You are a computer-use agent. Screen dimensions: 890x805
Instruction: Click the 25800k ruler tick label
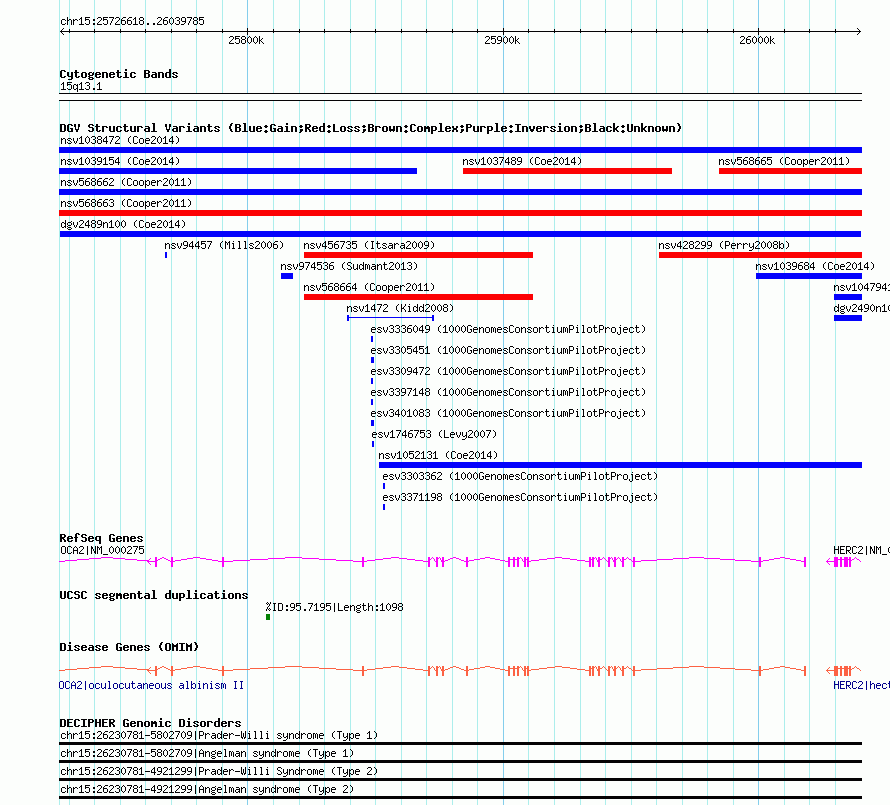click(x=246, y=40)
